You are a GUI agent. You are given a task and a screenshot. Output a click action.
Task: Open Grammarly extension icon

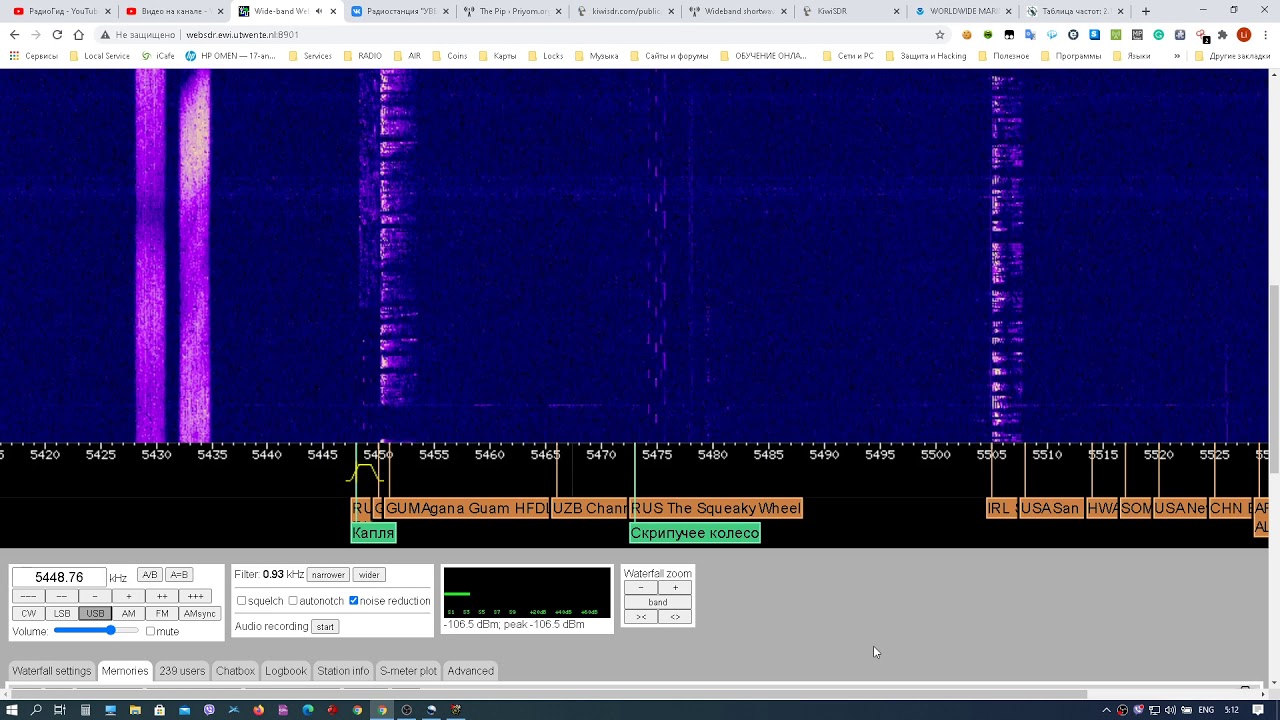(x=1158, y=34)
